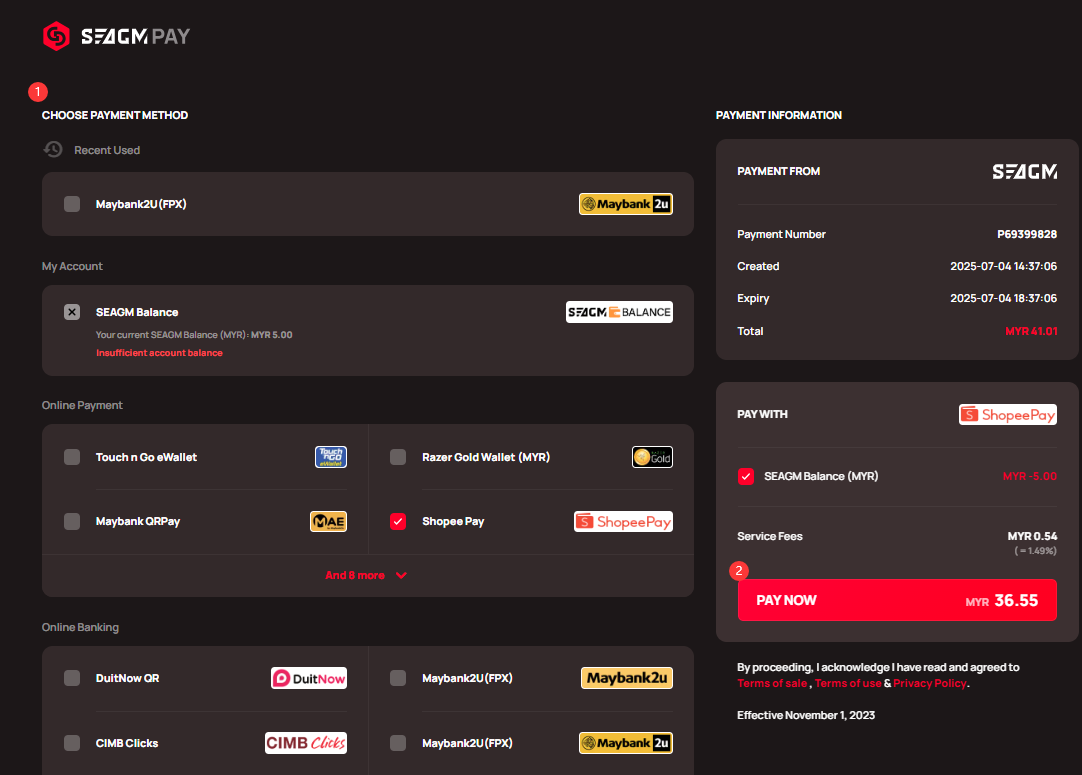Image resolution: width=1082 pixels, height=775 pixels.
Task: Uncheck SEAGM Balance (MYR) in Pay With
Action: 746,476
